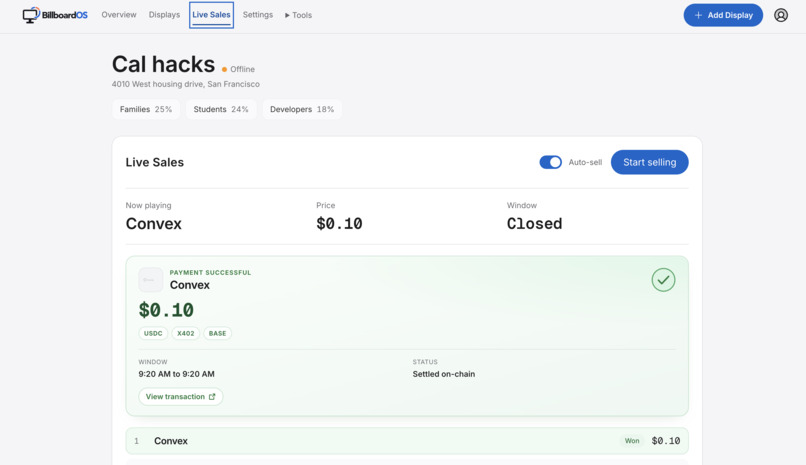Select the Convex bid row ranked 1

pos(407,441)
